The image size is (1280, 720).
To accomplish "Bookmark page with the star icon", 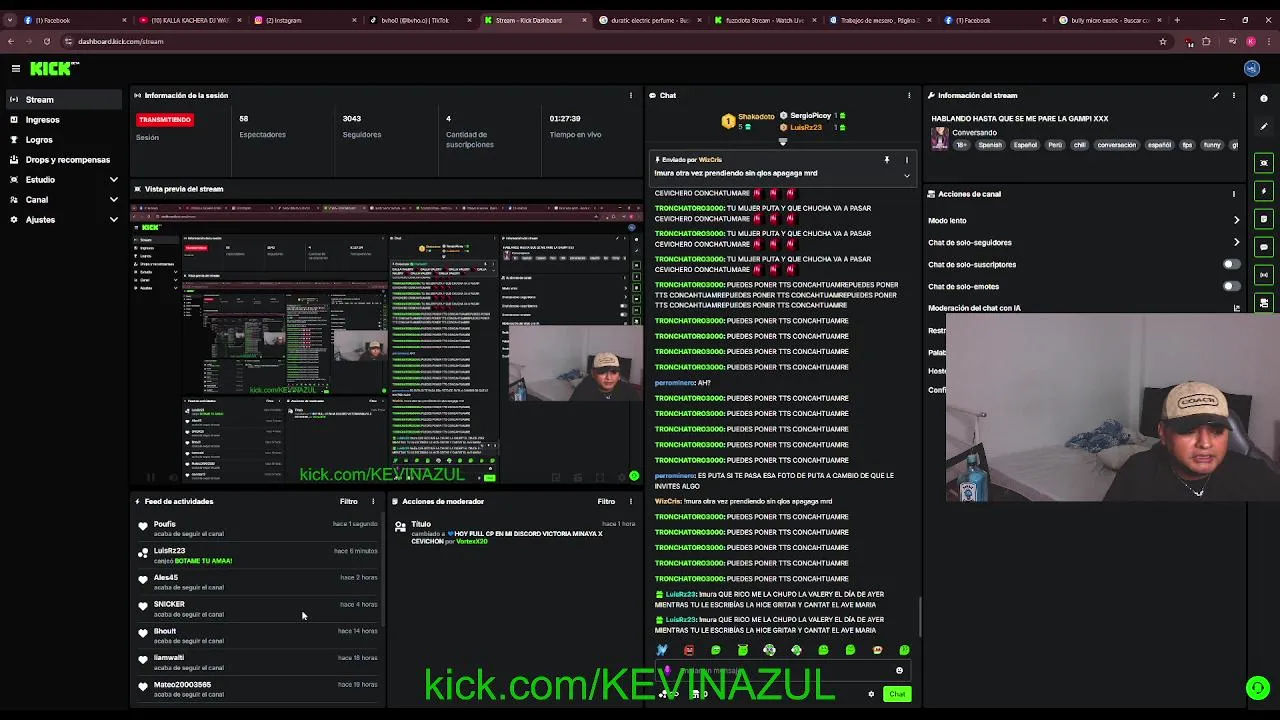I will click(x=1162, y=41).
